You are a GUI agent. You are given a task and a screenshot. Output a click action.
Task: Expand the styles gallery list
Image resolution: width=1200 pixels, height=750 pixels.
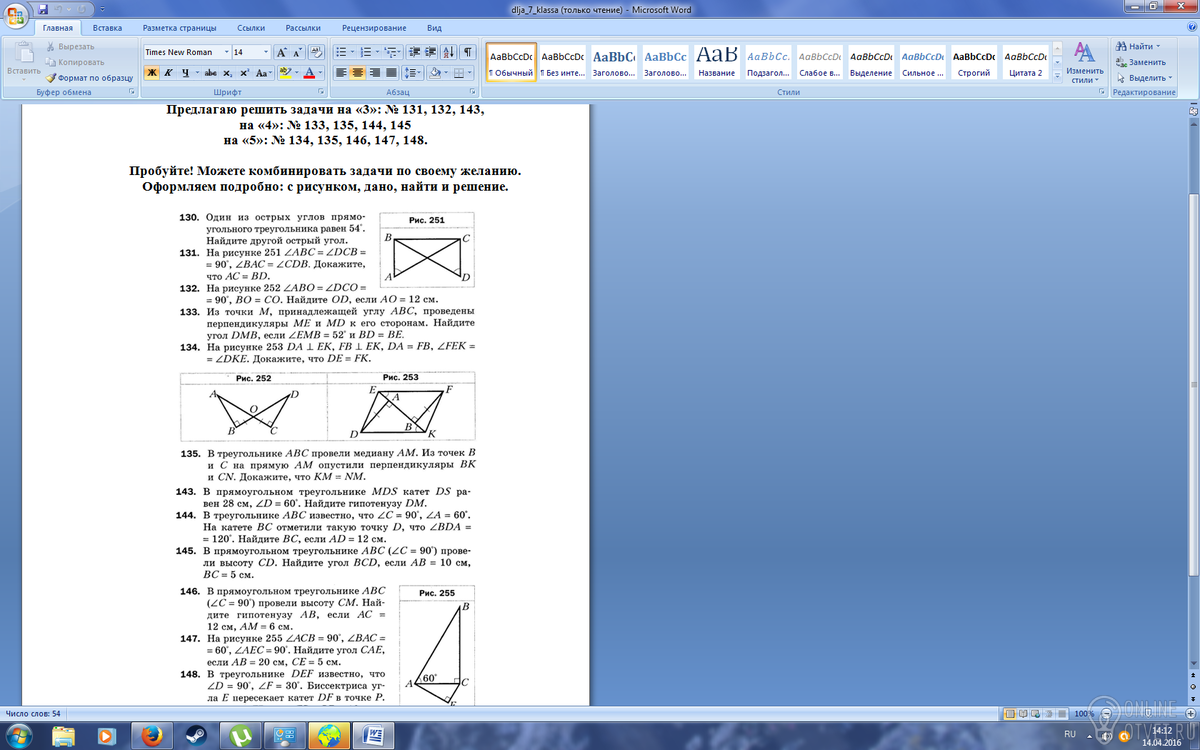tap(1055, 75)
